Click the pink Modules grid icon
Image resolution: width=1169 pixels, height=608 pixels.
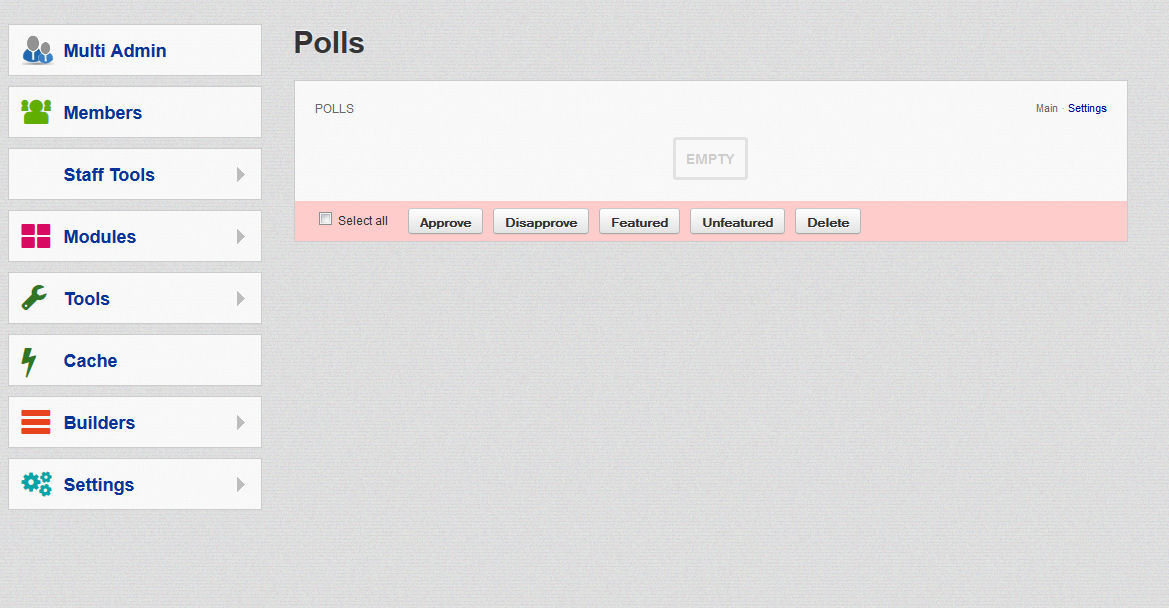point(36,236)
